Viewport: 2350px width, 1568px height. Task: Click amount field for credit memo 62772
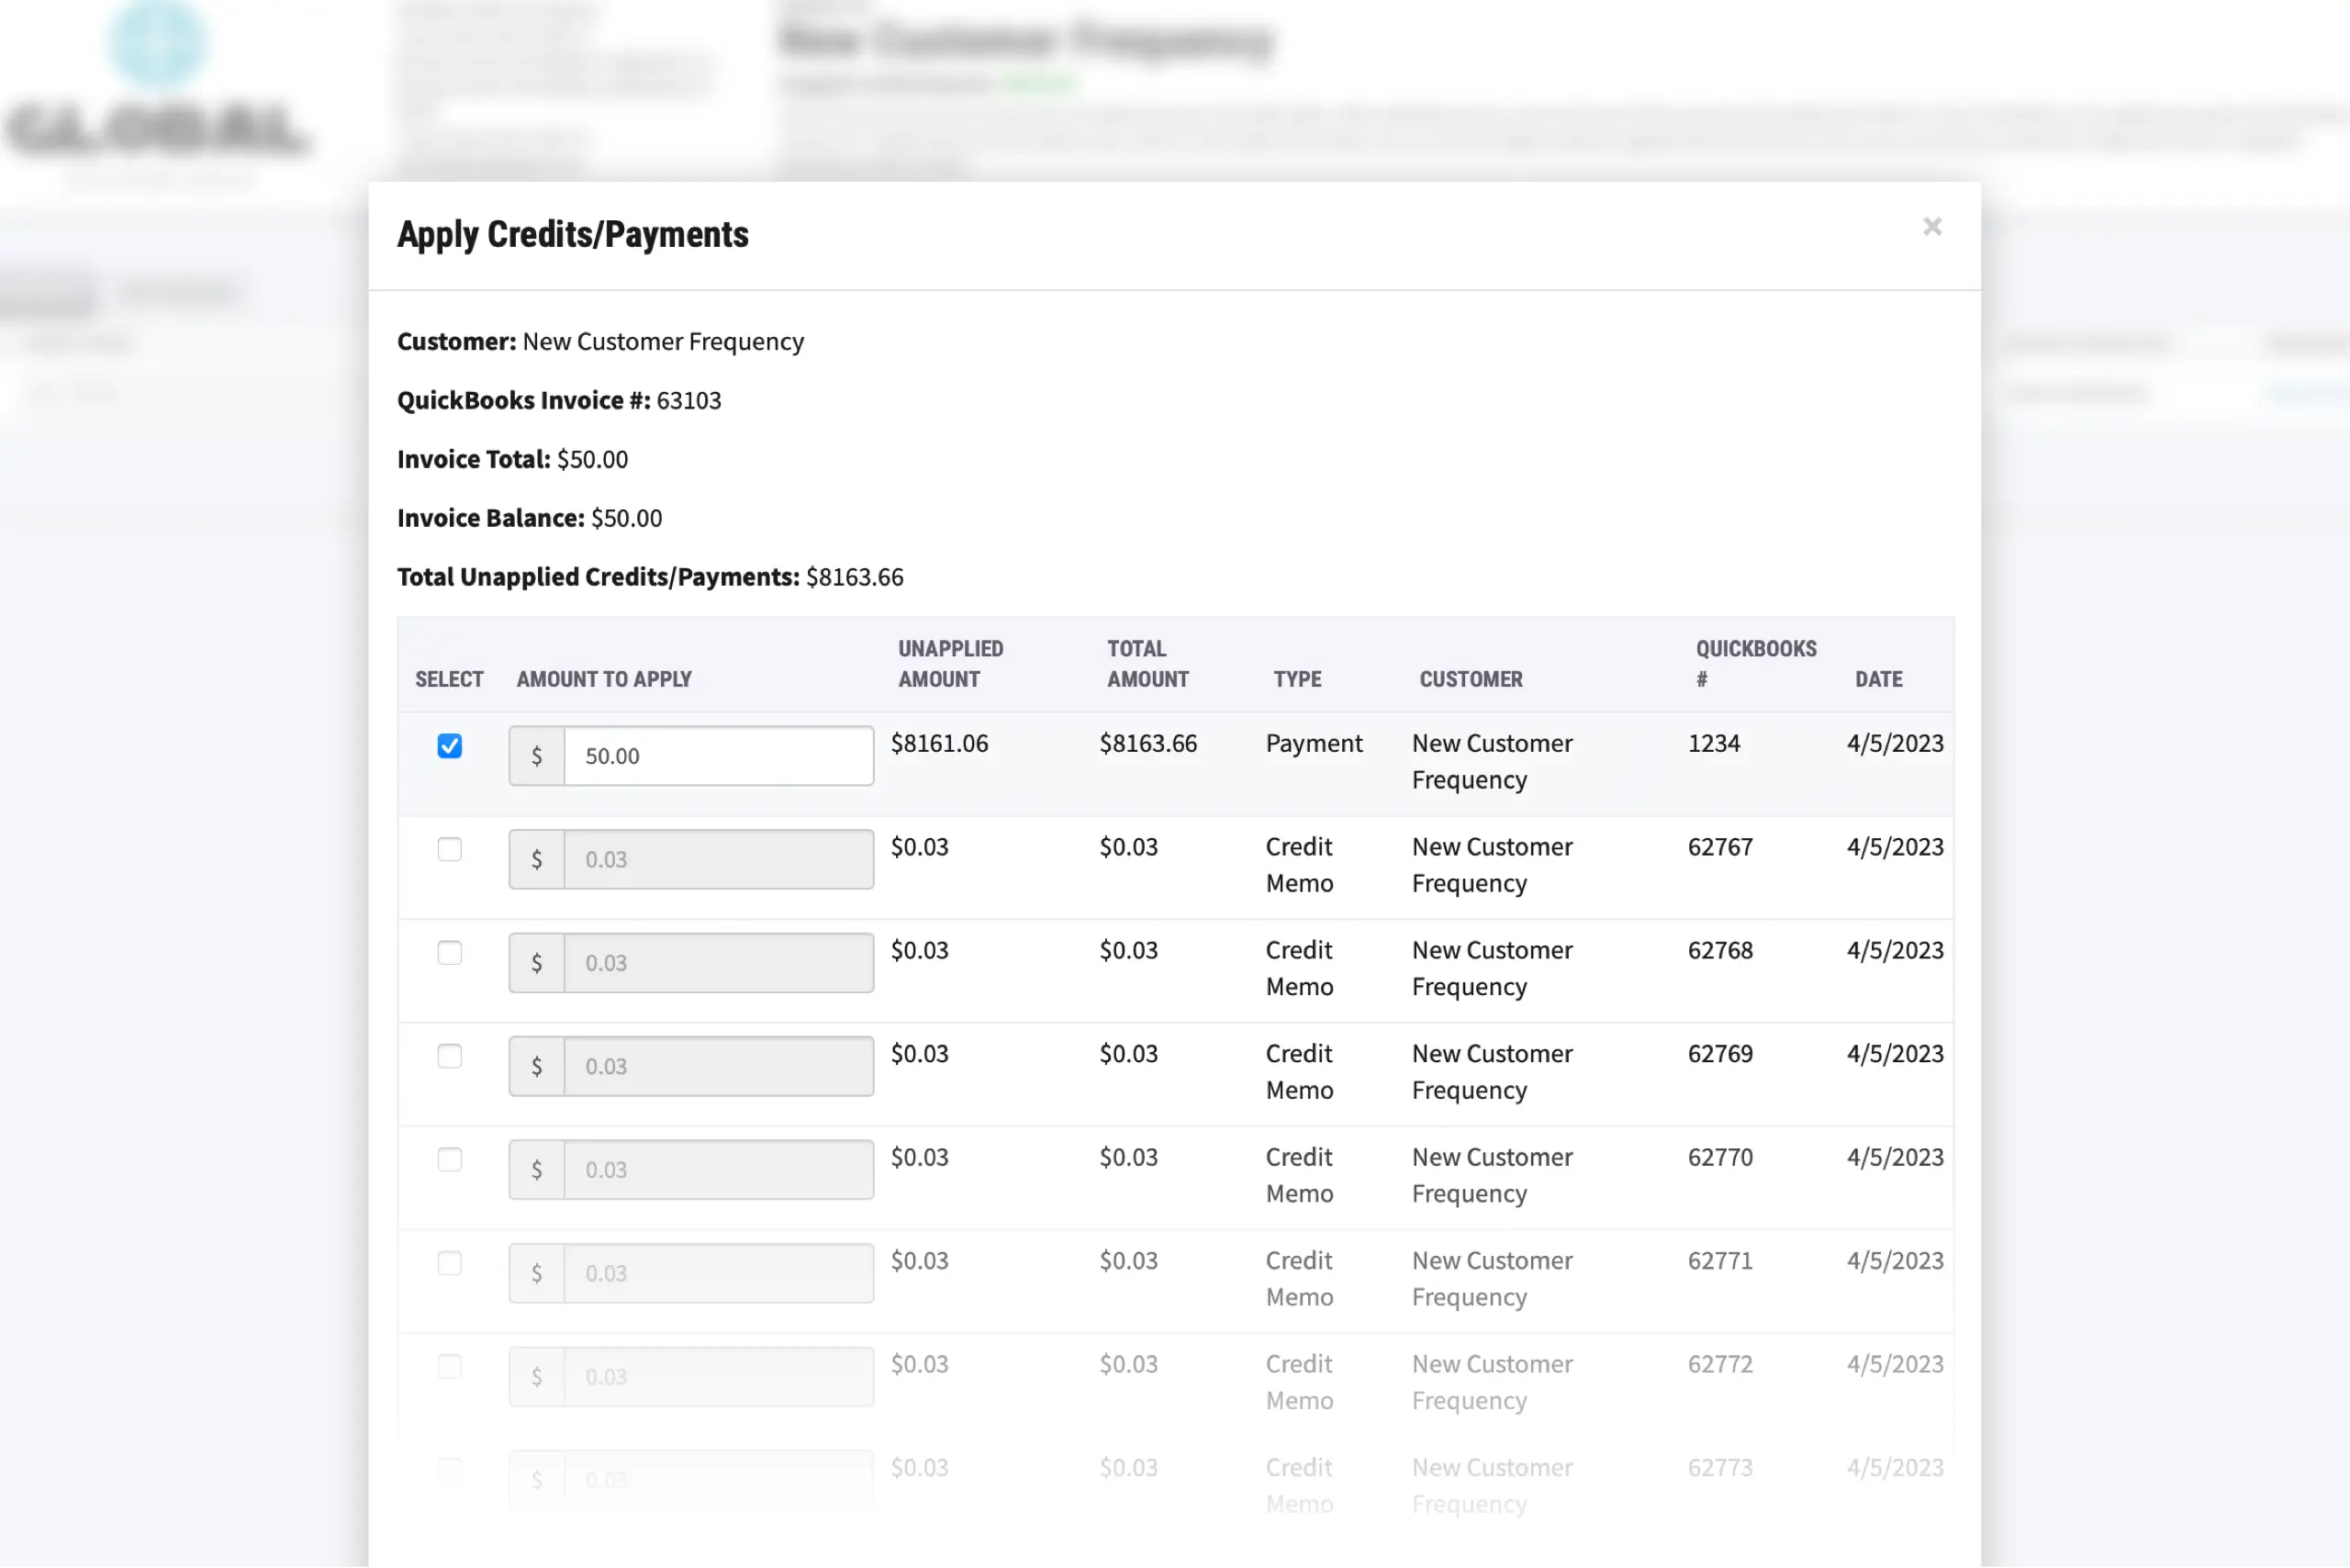pyautogui.click(x=718, y=1377)
